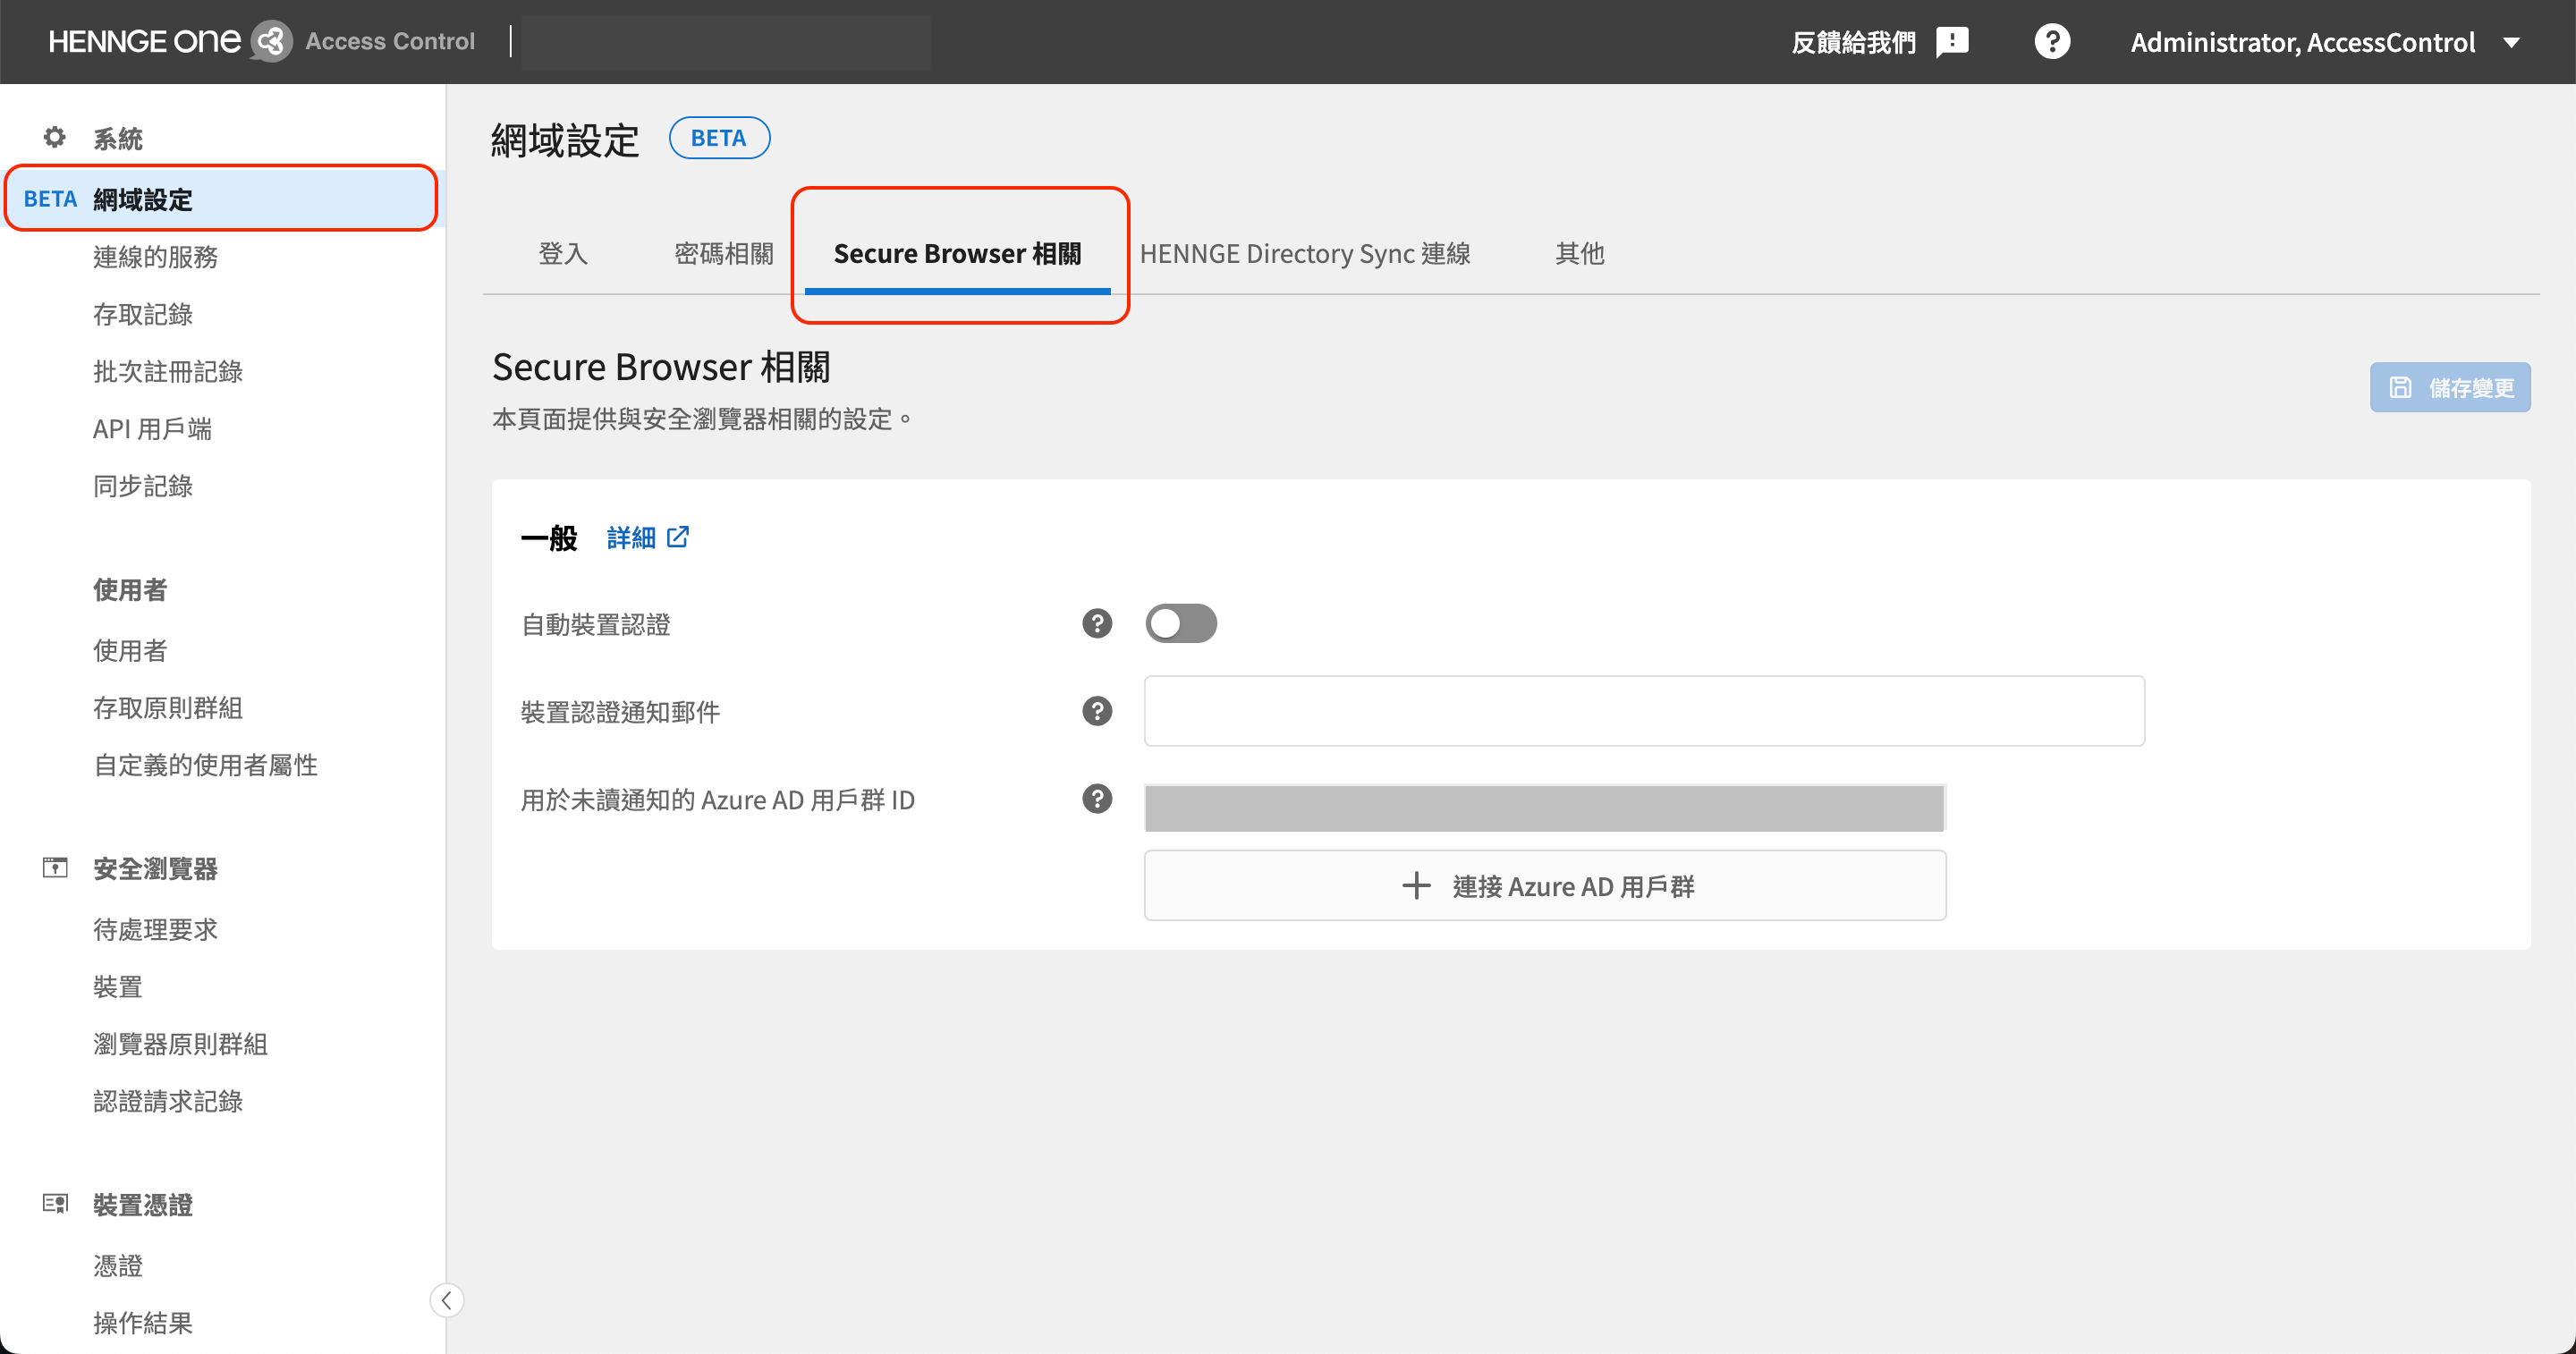
Task: Open 存取原則群組 in sidebar
Action: [x=168, y=708]
